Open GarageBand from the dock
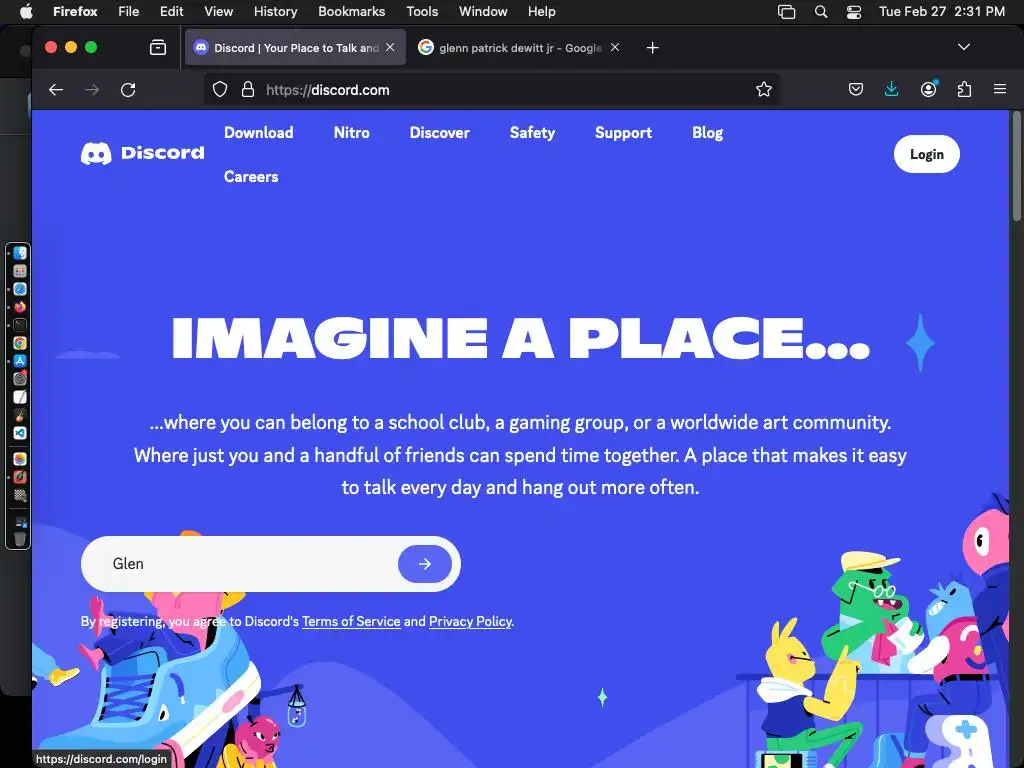The image size is (1024, 768). pyautogui.click(x=20, y=415)
